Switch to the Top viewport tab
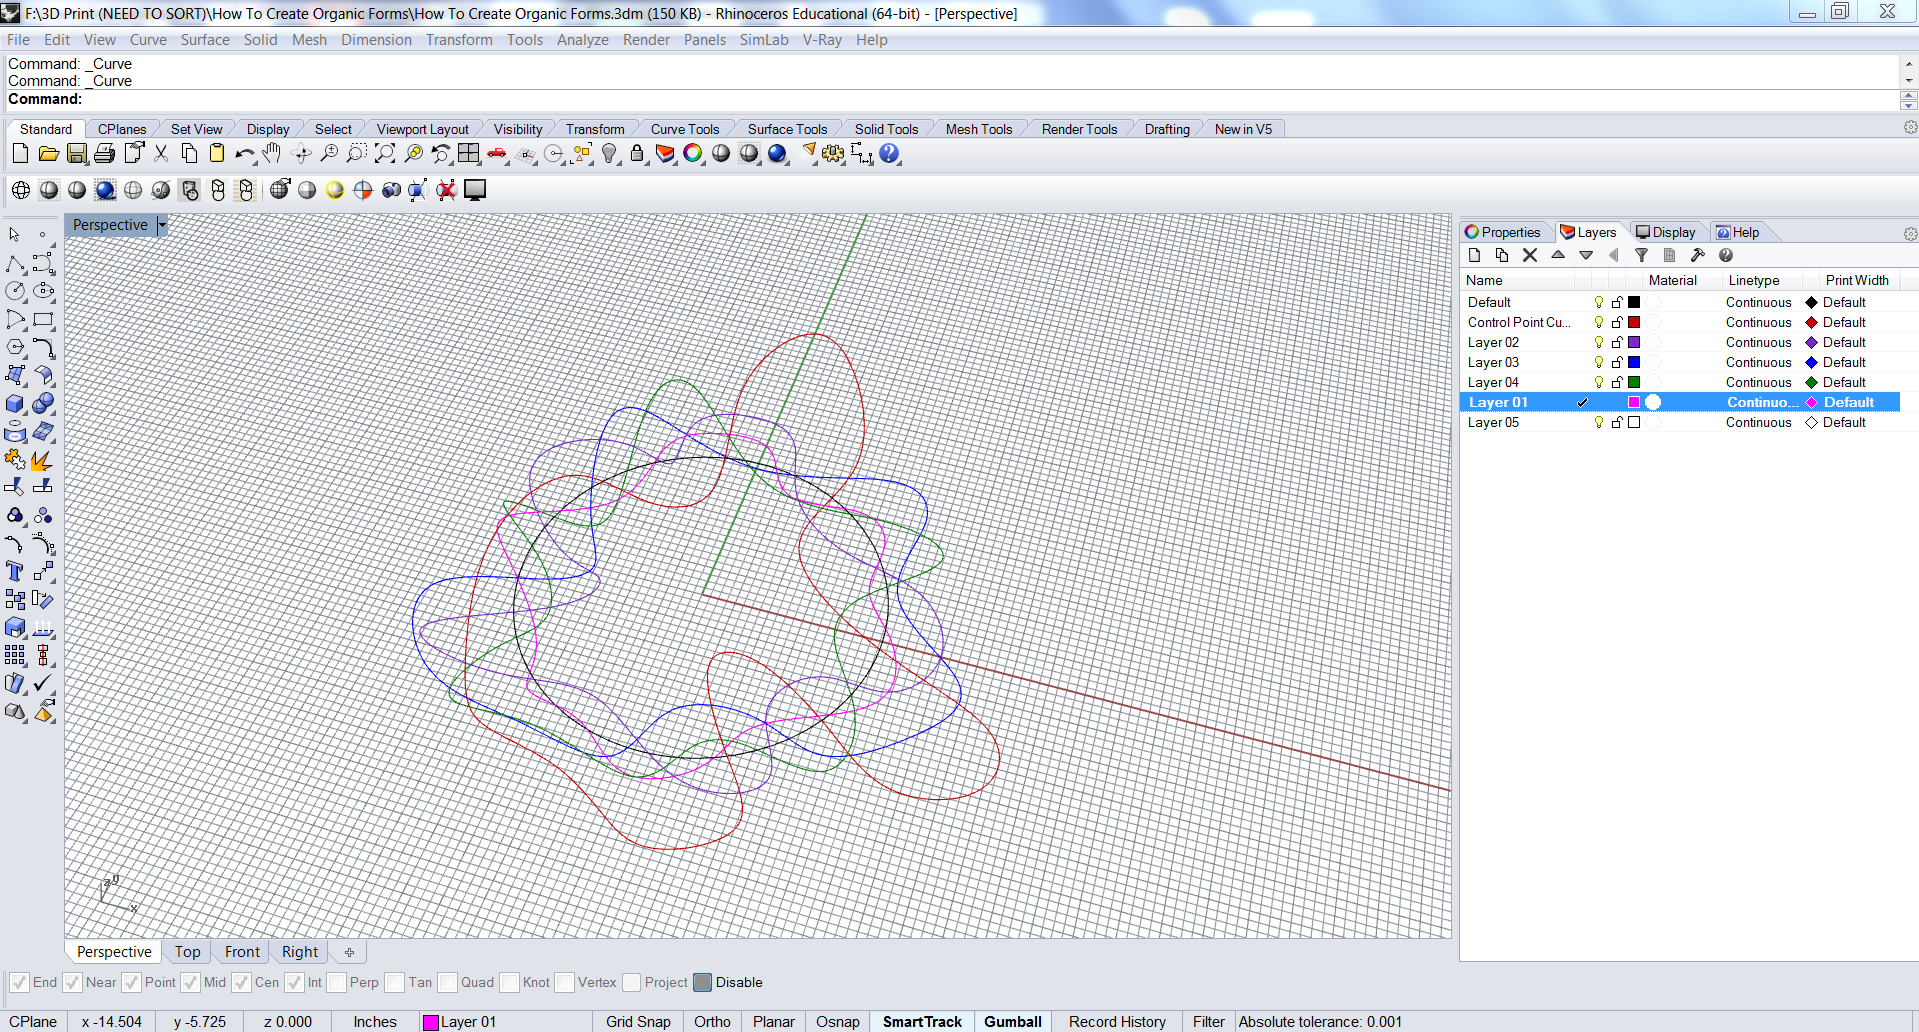 tap(187, 952)
